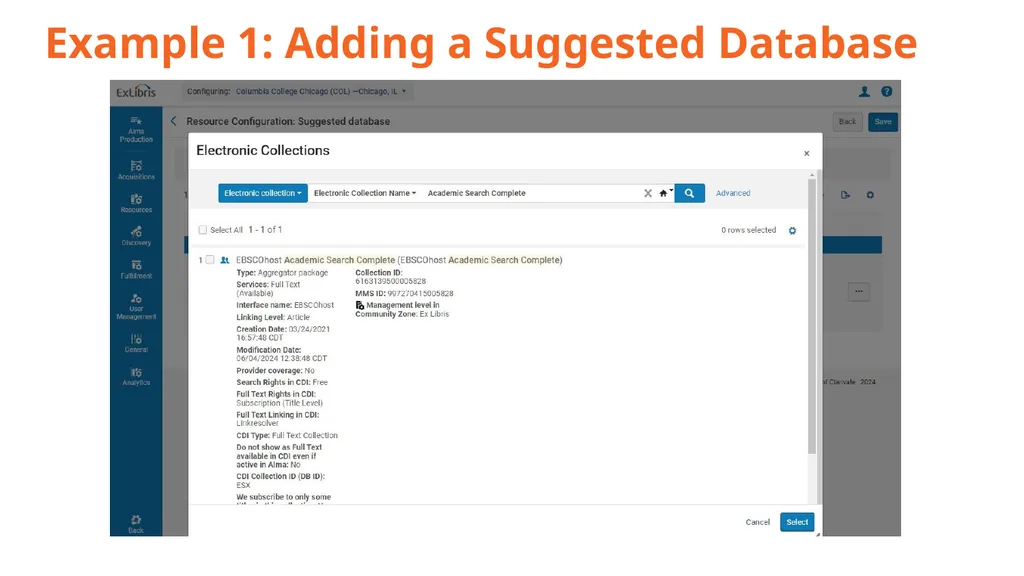Screen dimensions: 1024x576
Task: Open Electronic Collection Name field dropdown
Action: (364, 193)
